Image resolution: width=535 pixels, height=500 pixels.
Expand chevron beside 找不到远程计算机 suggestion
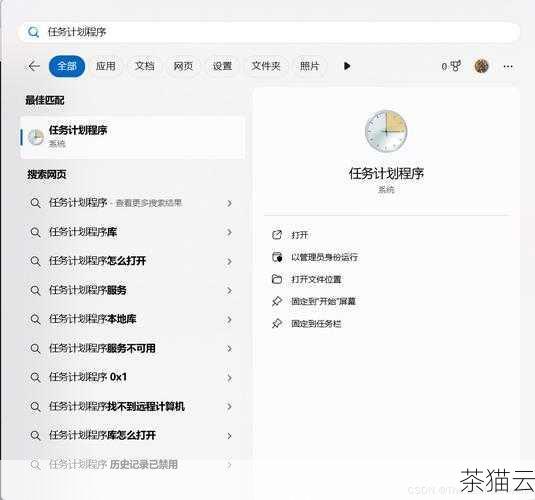(229, 406)
